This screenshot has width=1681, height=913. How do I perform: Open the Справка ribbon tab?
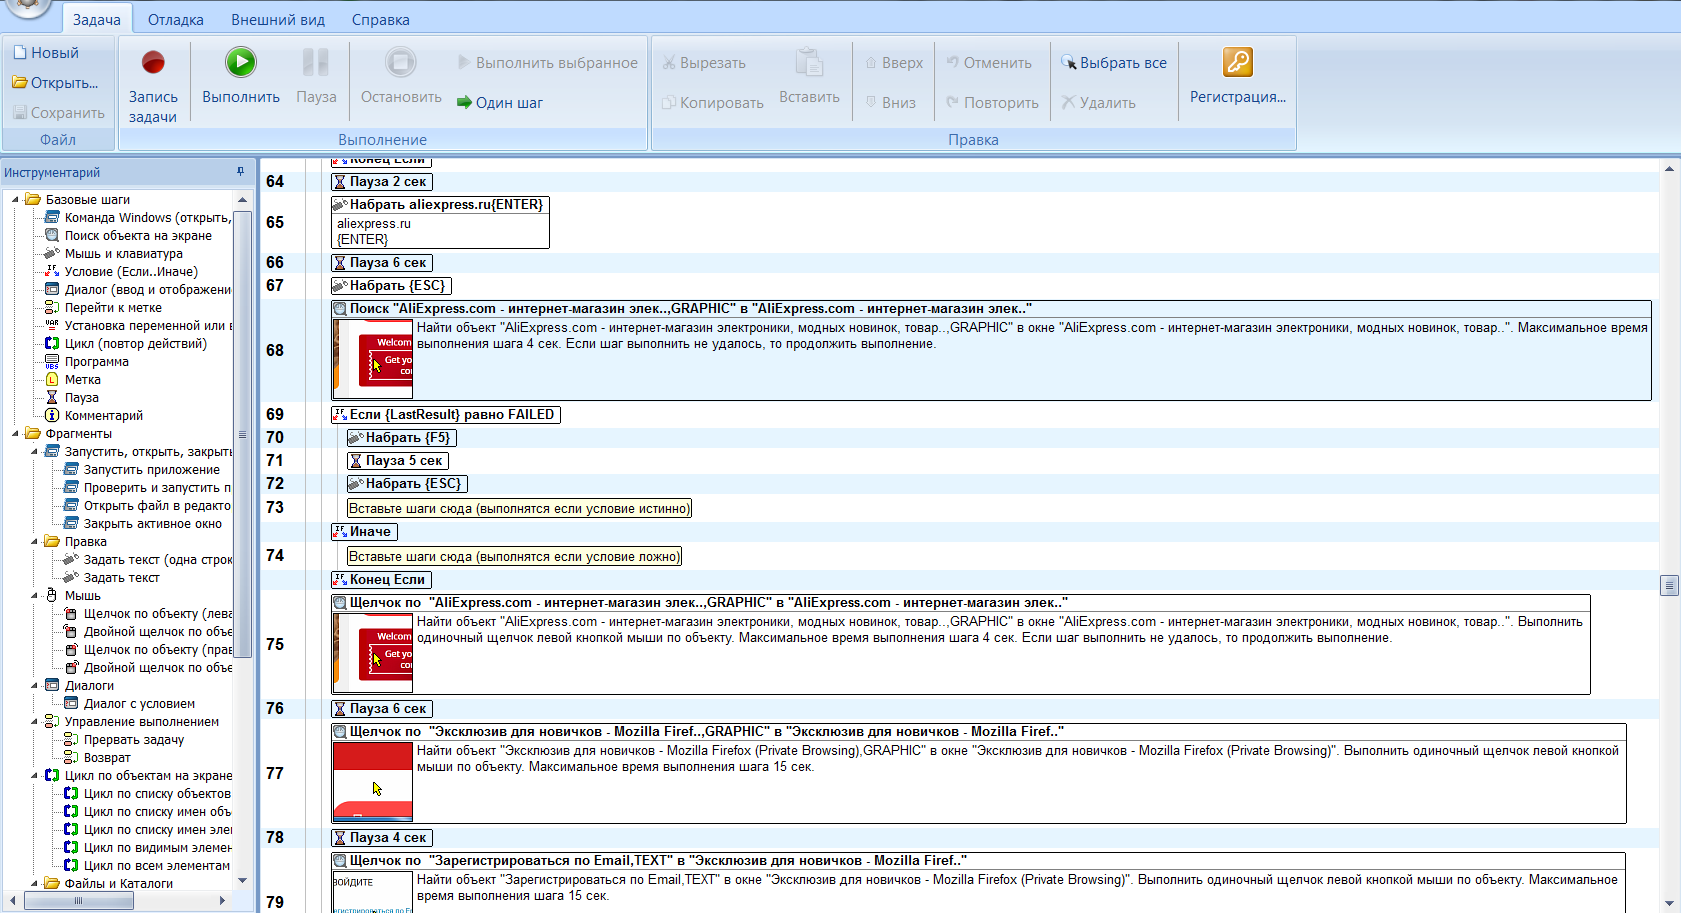pyautogui.click(x=381, y=20)
